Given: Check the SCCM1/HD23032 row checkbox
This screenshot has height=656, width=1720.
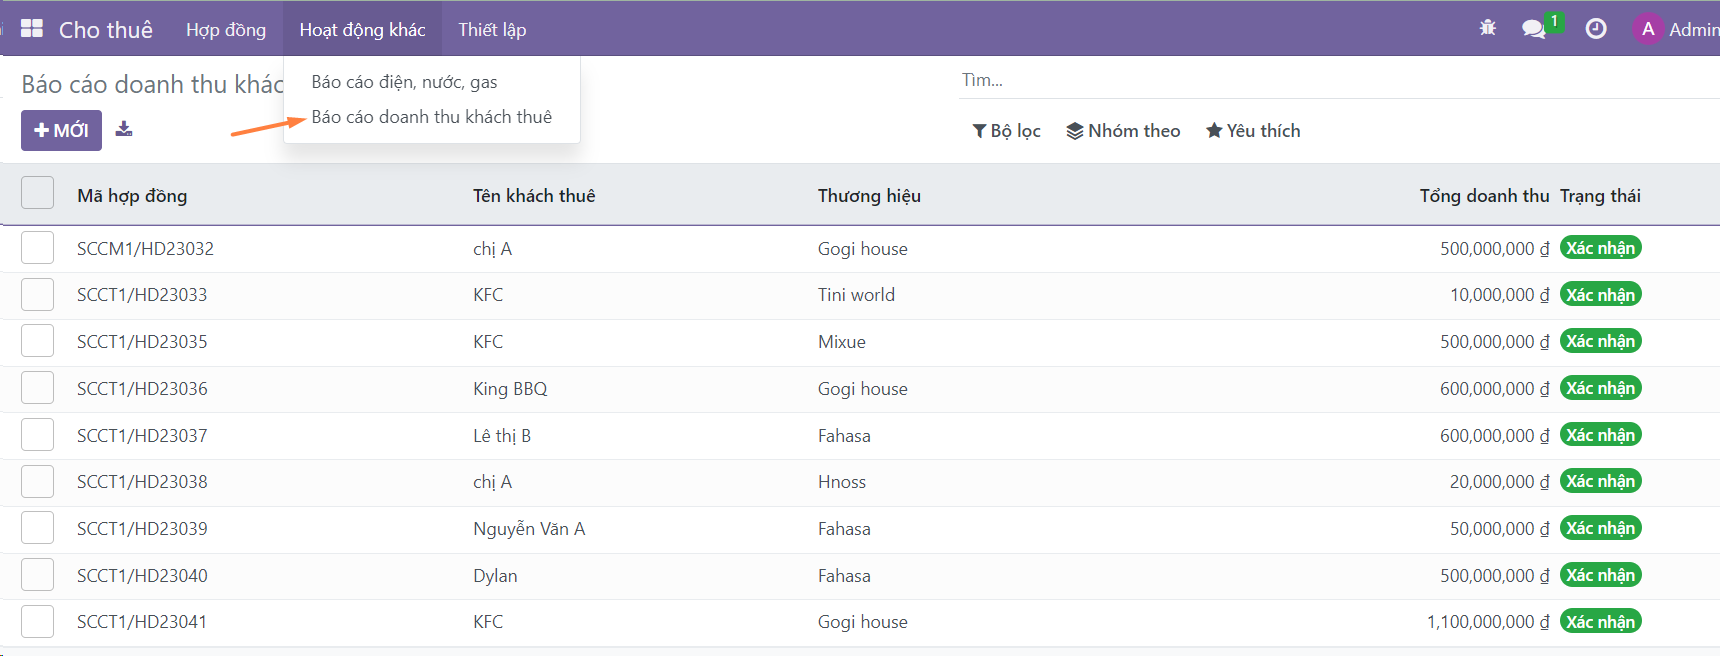Looking at the screenshot, I should 38,248.
